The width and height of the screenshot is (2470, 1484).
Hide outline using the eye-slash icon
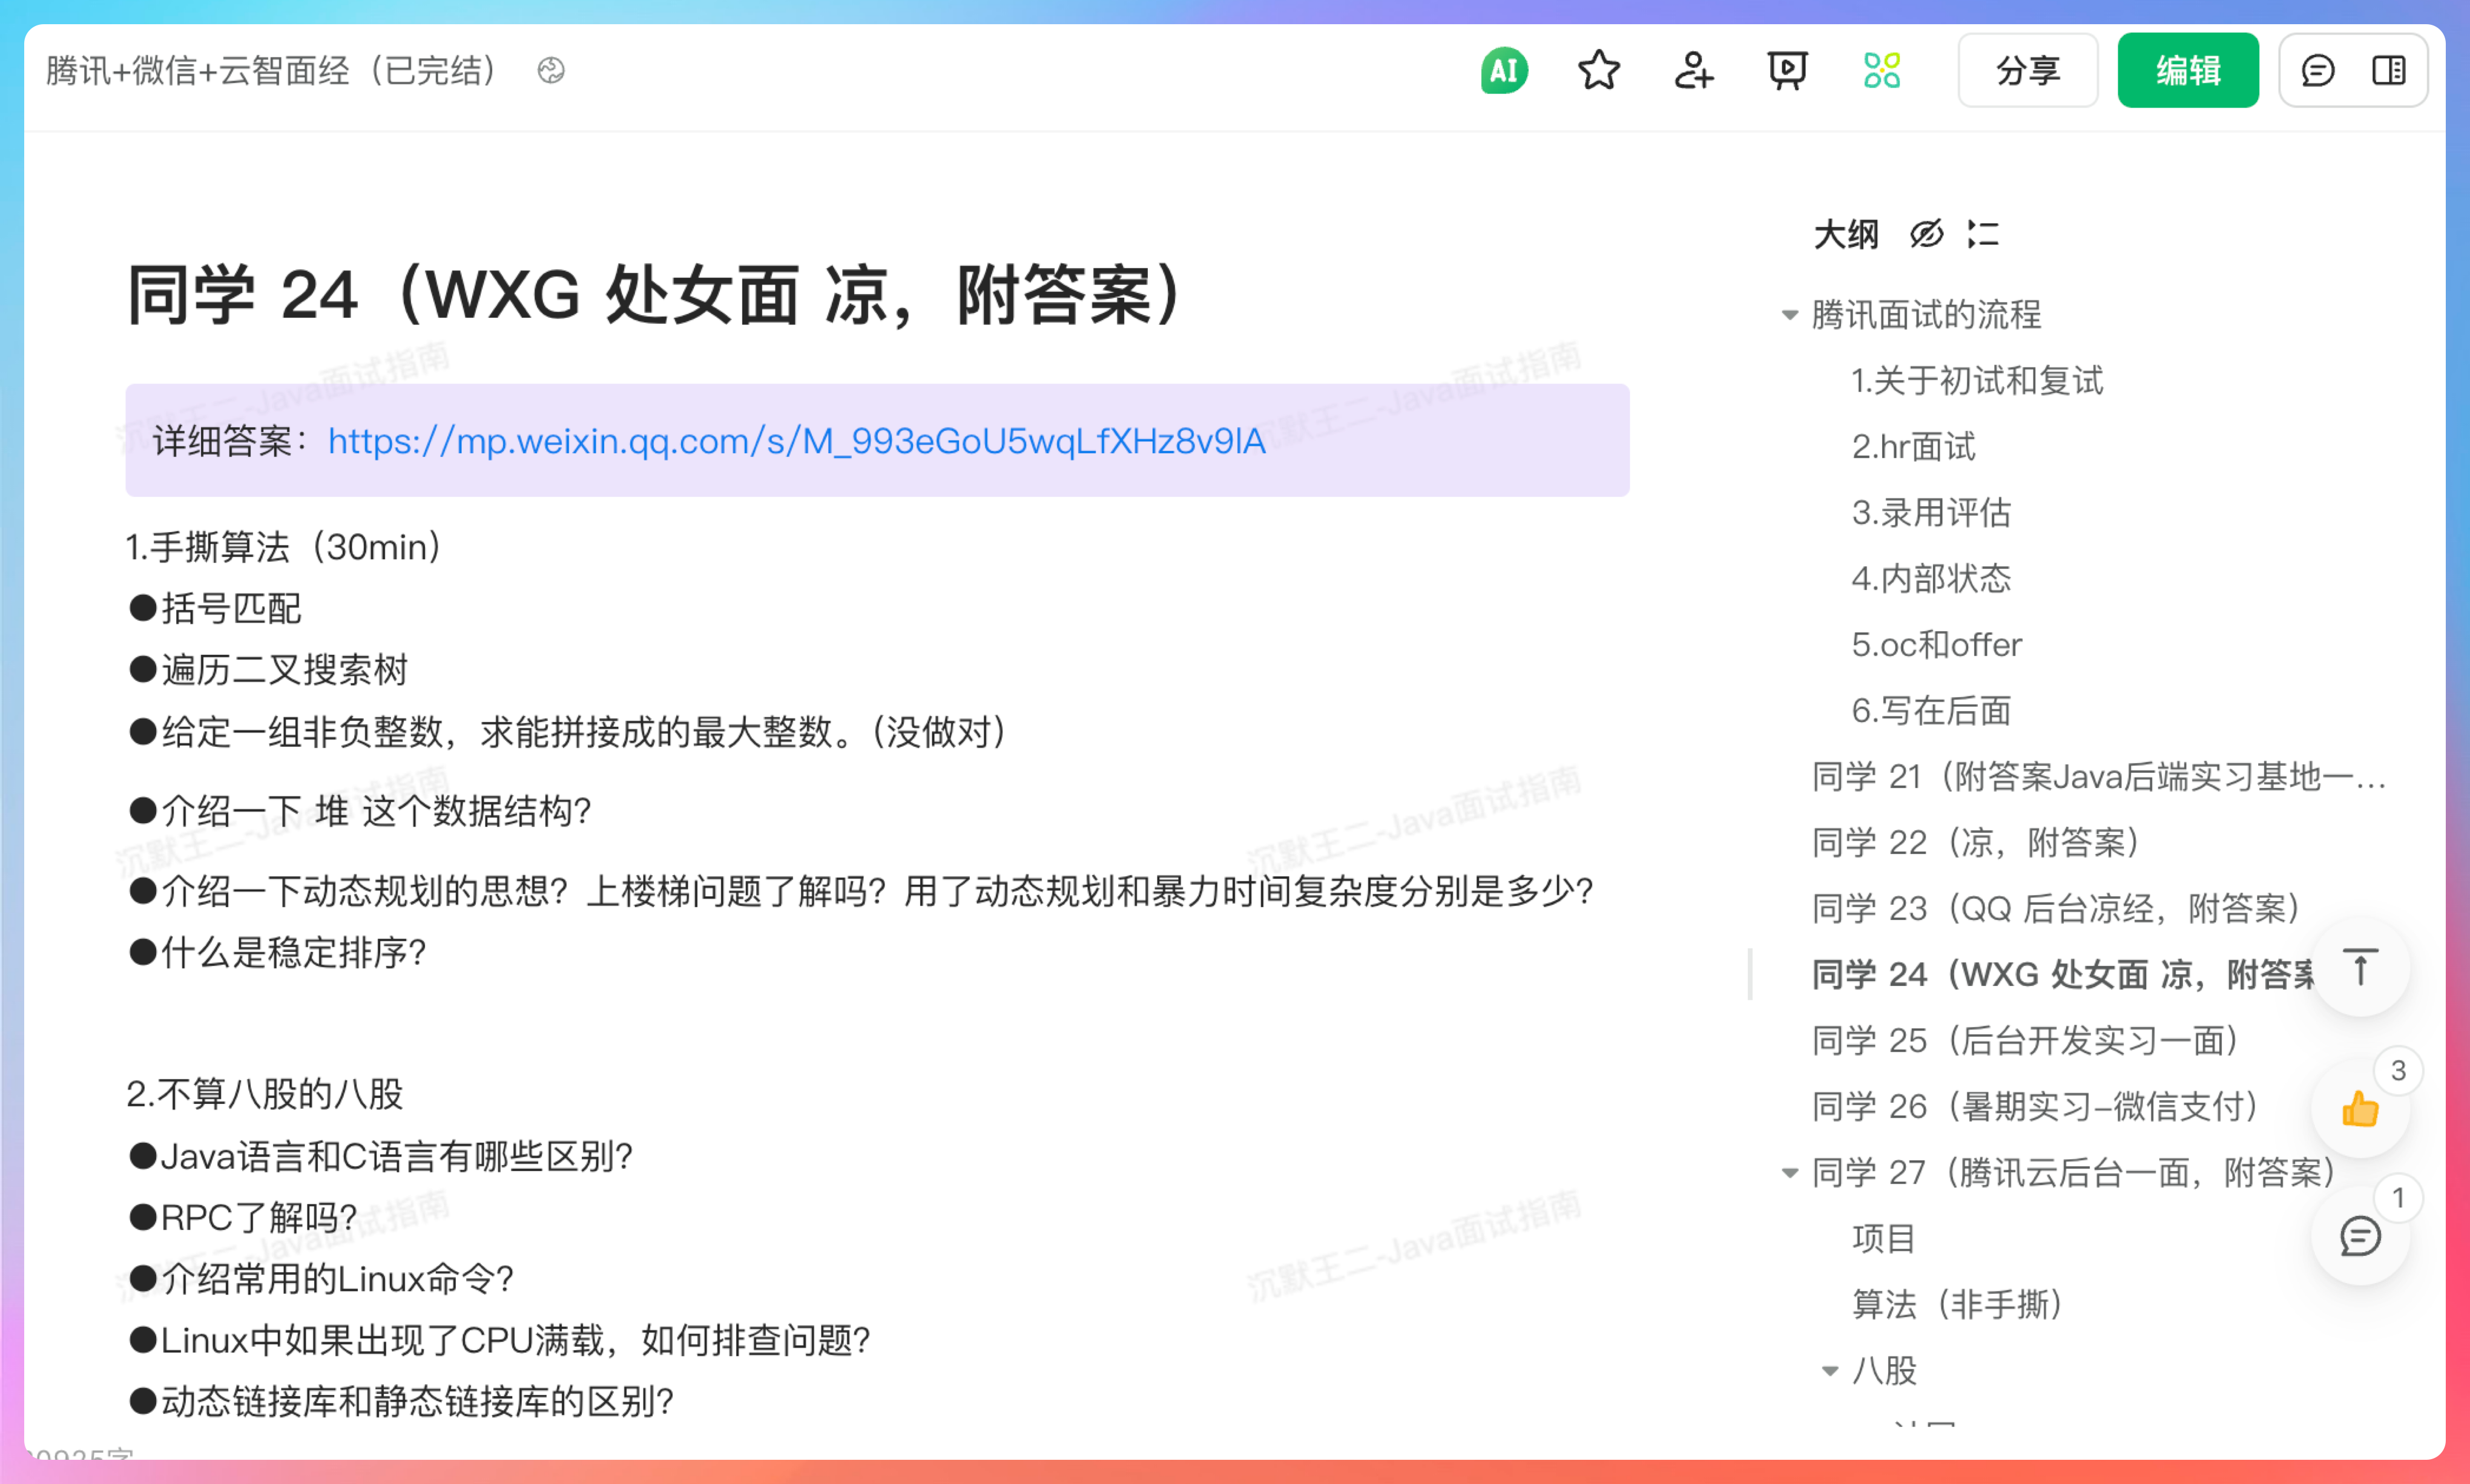point(1926,234)
